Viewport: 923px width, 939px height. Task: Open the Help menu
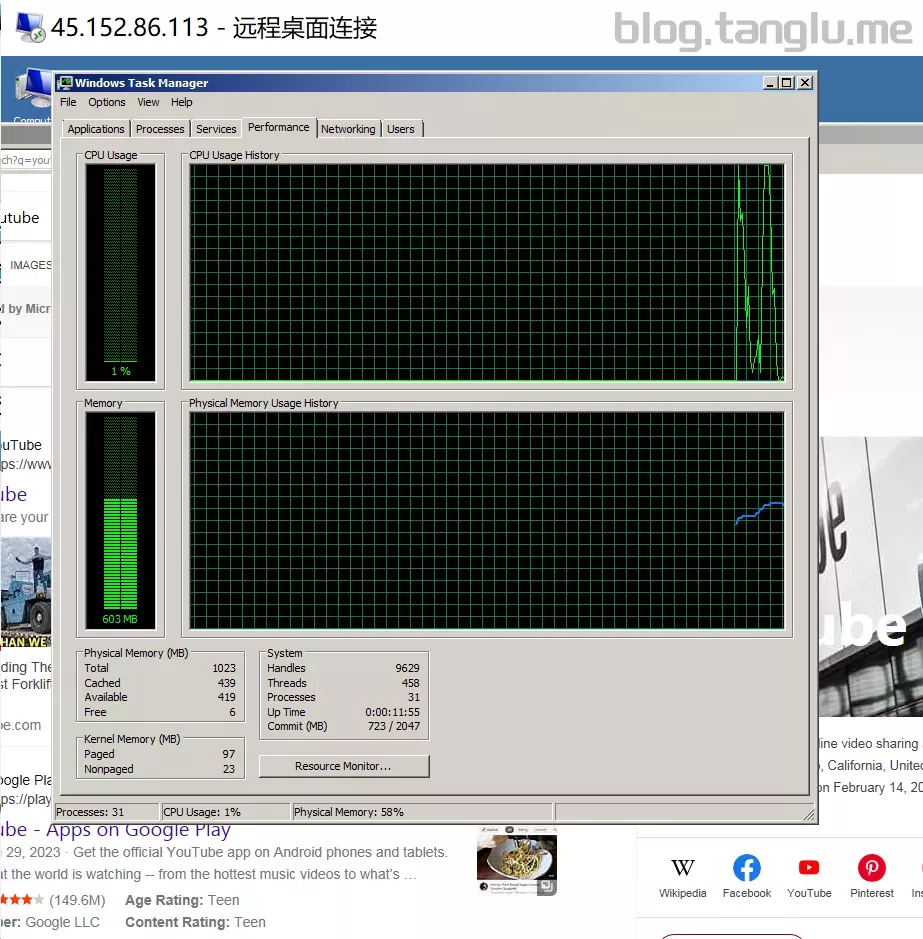pyautogui.click(x=181, y=102)
